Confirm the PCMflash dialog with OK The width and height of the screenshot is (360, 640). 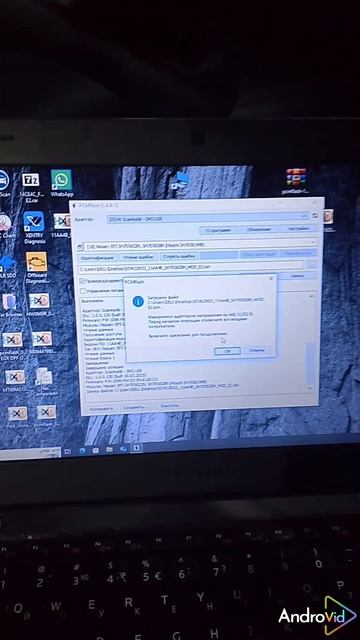click(227, 351)
